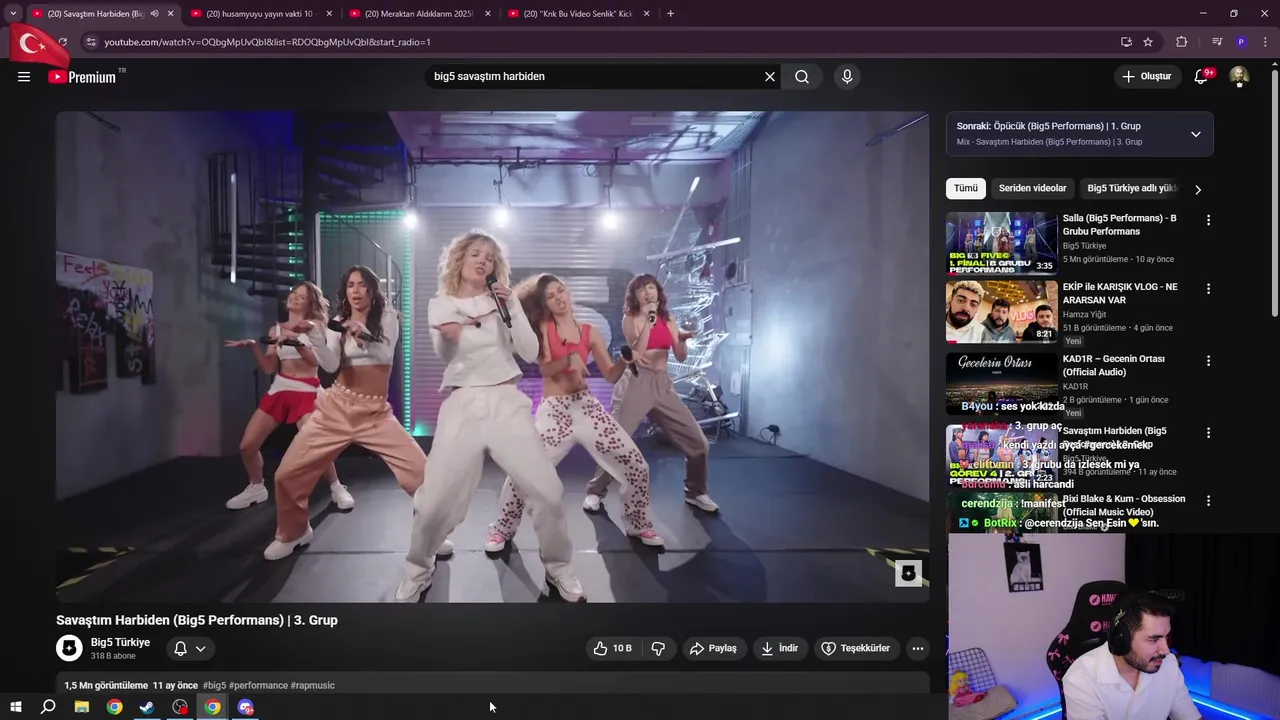Open options for Salla B Grubu video
Viewport: 1280px width, 720px height.
(1208, 220)
